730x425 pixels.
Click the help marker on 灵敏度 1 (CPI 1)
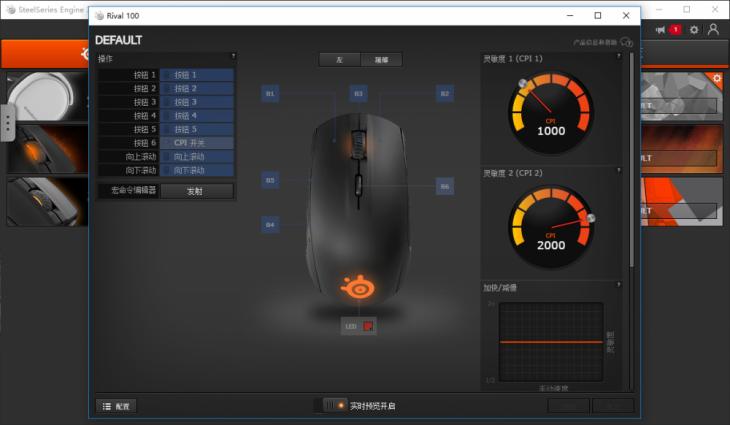619,56
